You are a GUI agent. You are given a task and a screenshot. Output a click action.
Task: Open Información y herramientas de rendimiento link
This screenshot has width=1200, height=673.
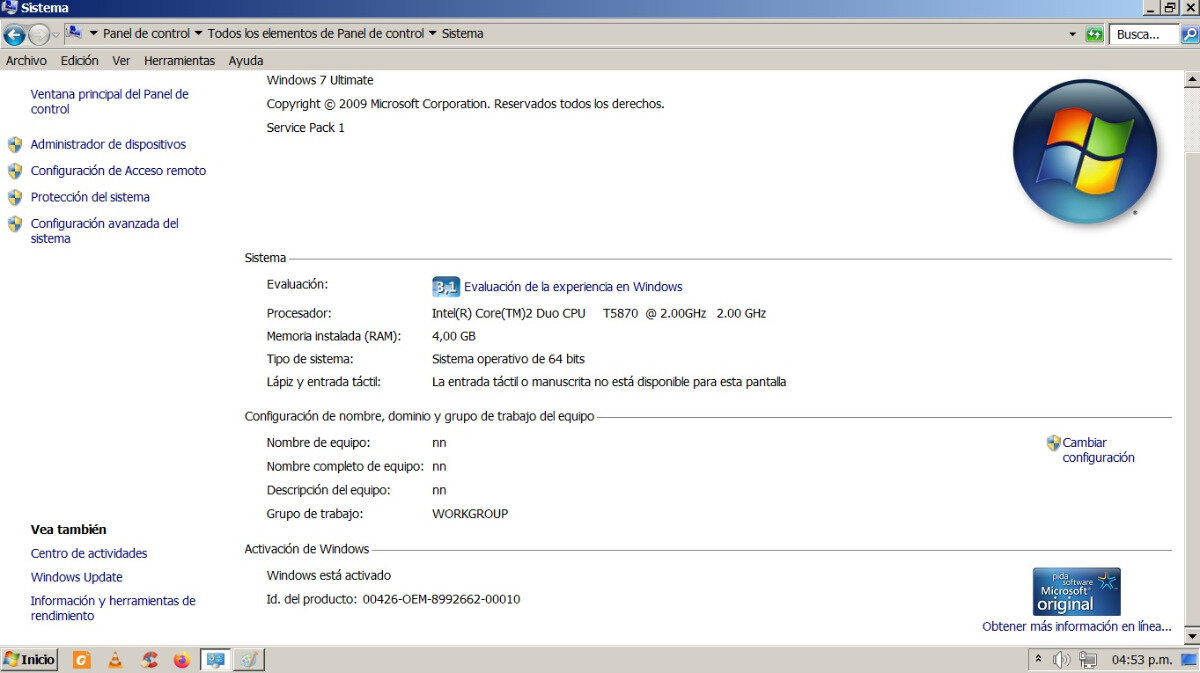[113, 608]
